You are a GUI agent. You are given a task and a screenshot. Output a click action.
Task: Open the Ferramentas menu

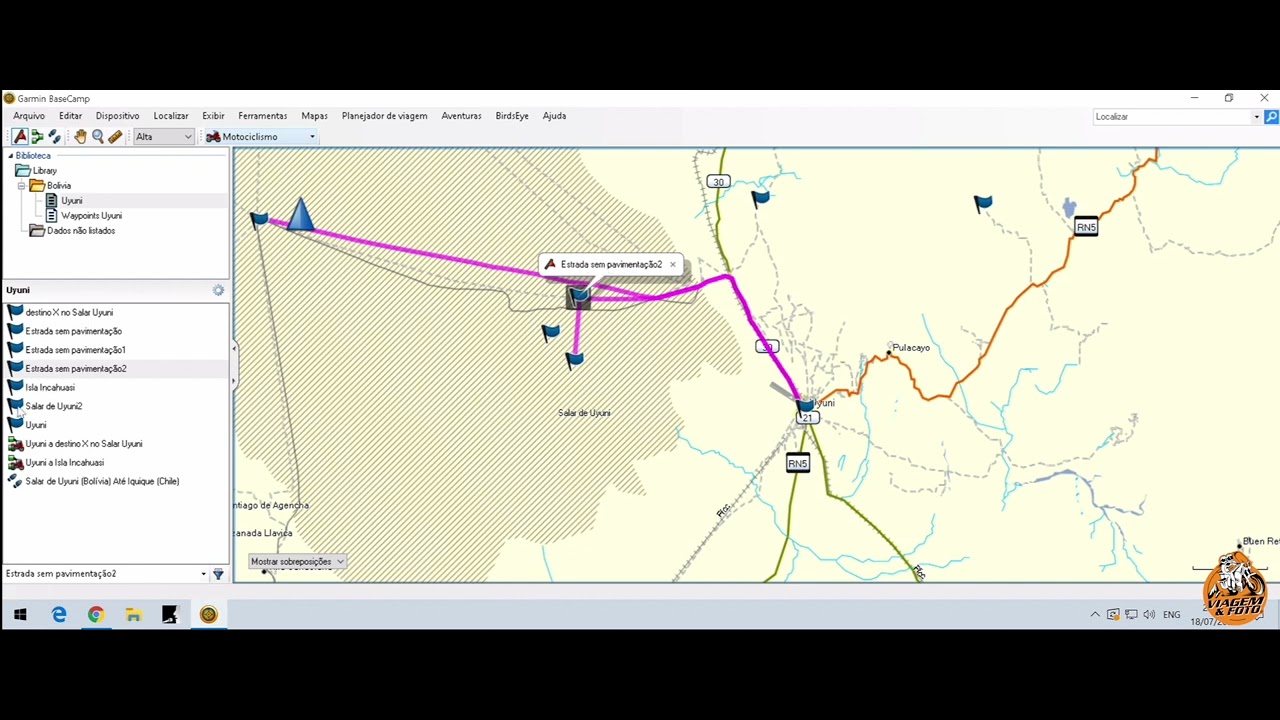pos(263,116)
